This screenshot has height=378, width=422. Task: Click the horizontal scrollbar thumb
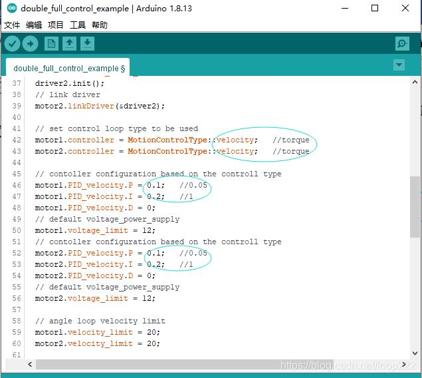tap(185, 364)
